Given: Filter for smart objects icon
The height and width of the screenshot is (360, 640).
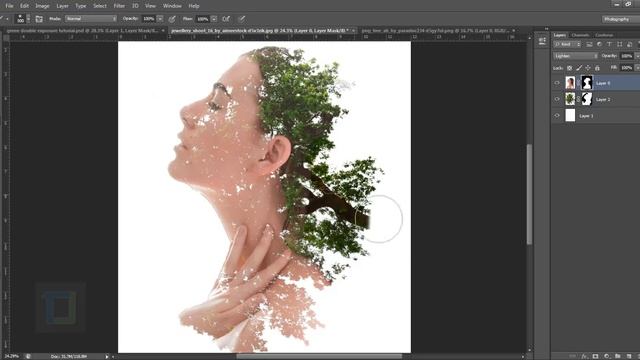Looking at the screenshot, I should (x=629, y=44).
